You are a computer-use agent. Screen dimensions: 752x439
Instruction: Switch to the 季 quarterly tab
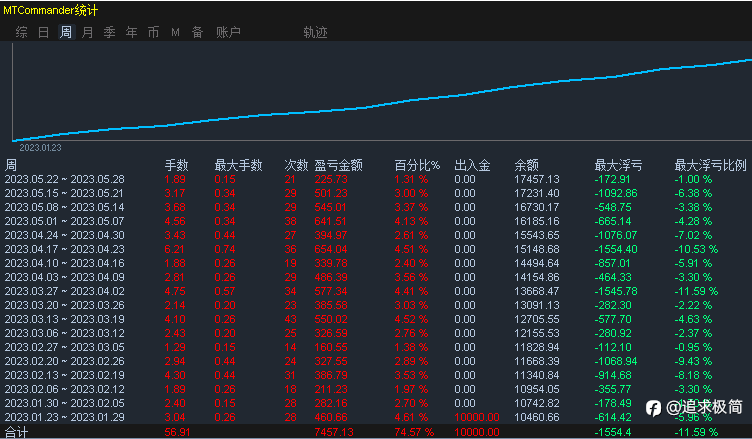click(109, 32)
